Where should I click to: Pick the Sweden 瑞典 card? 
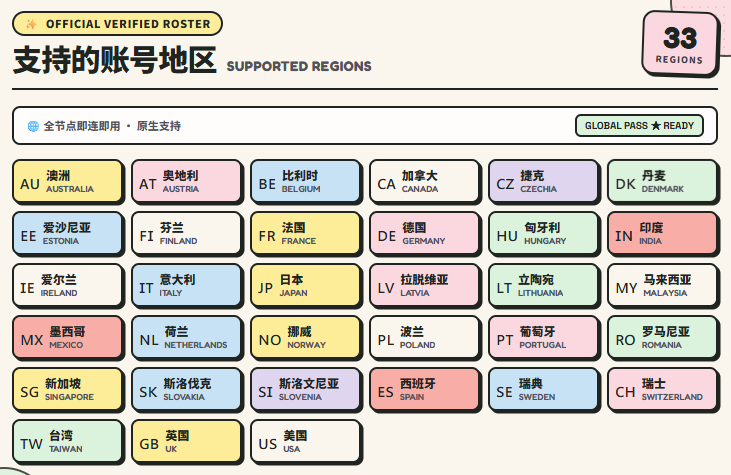pos(544,389)
